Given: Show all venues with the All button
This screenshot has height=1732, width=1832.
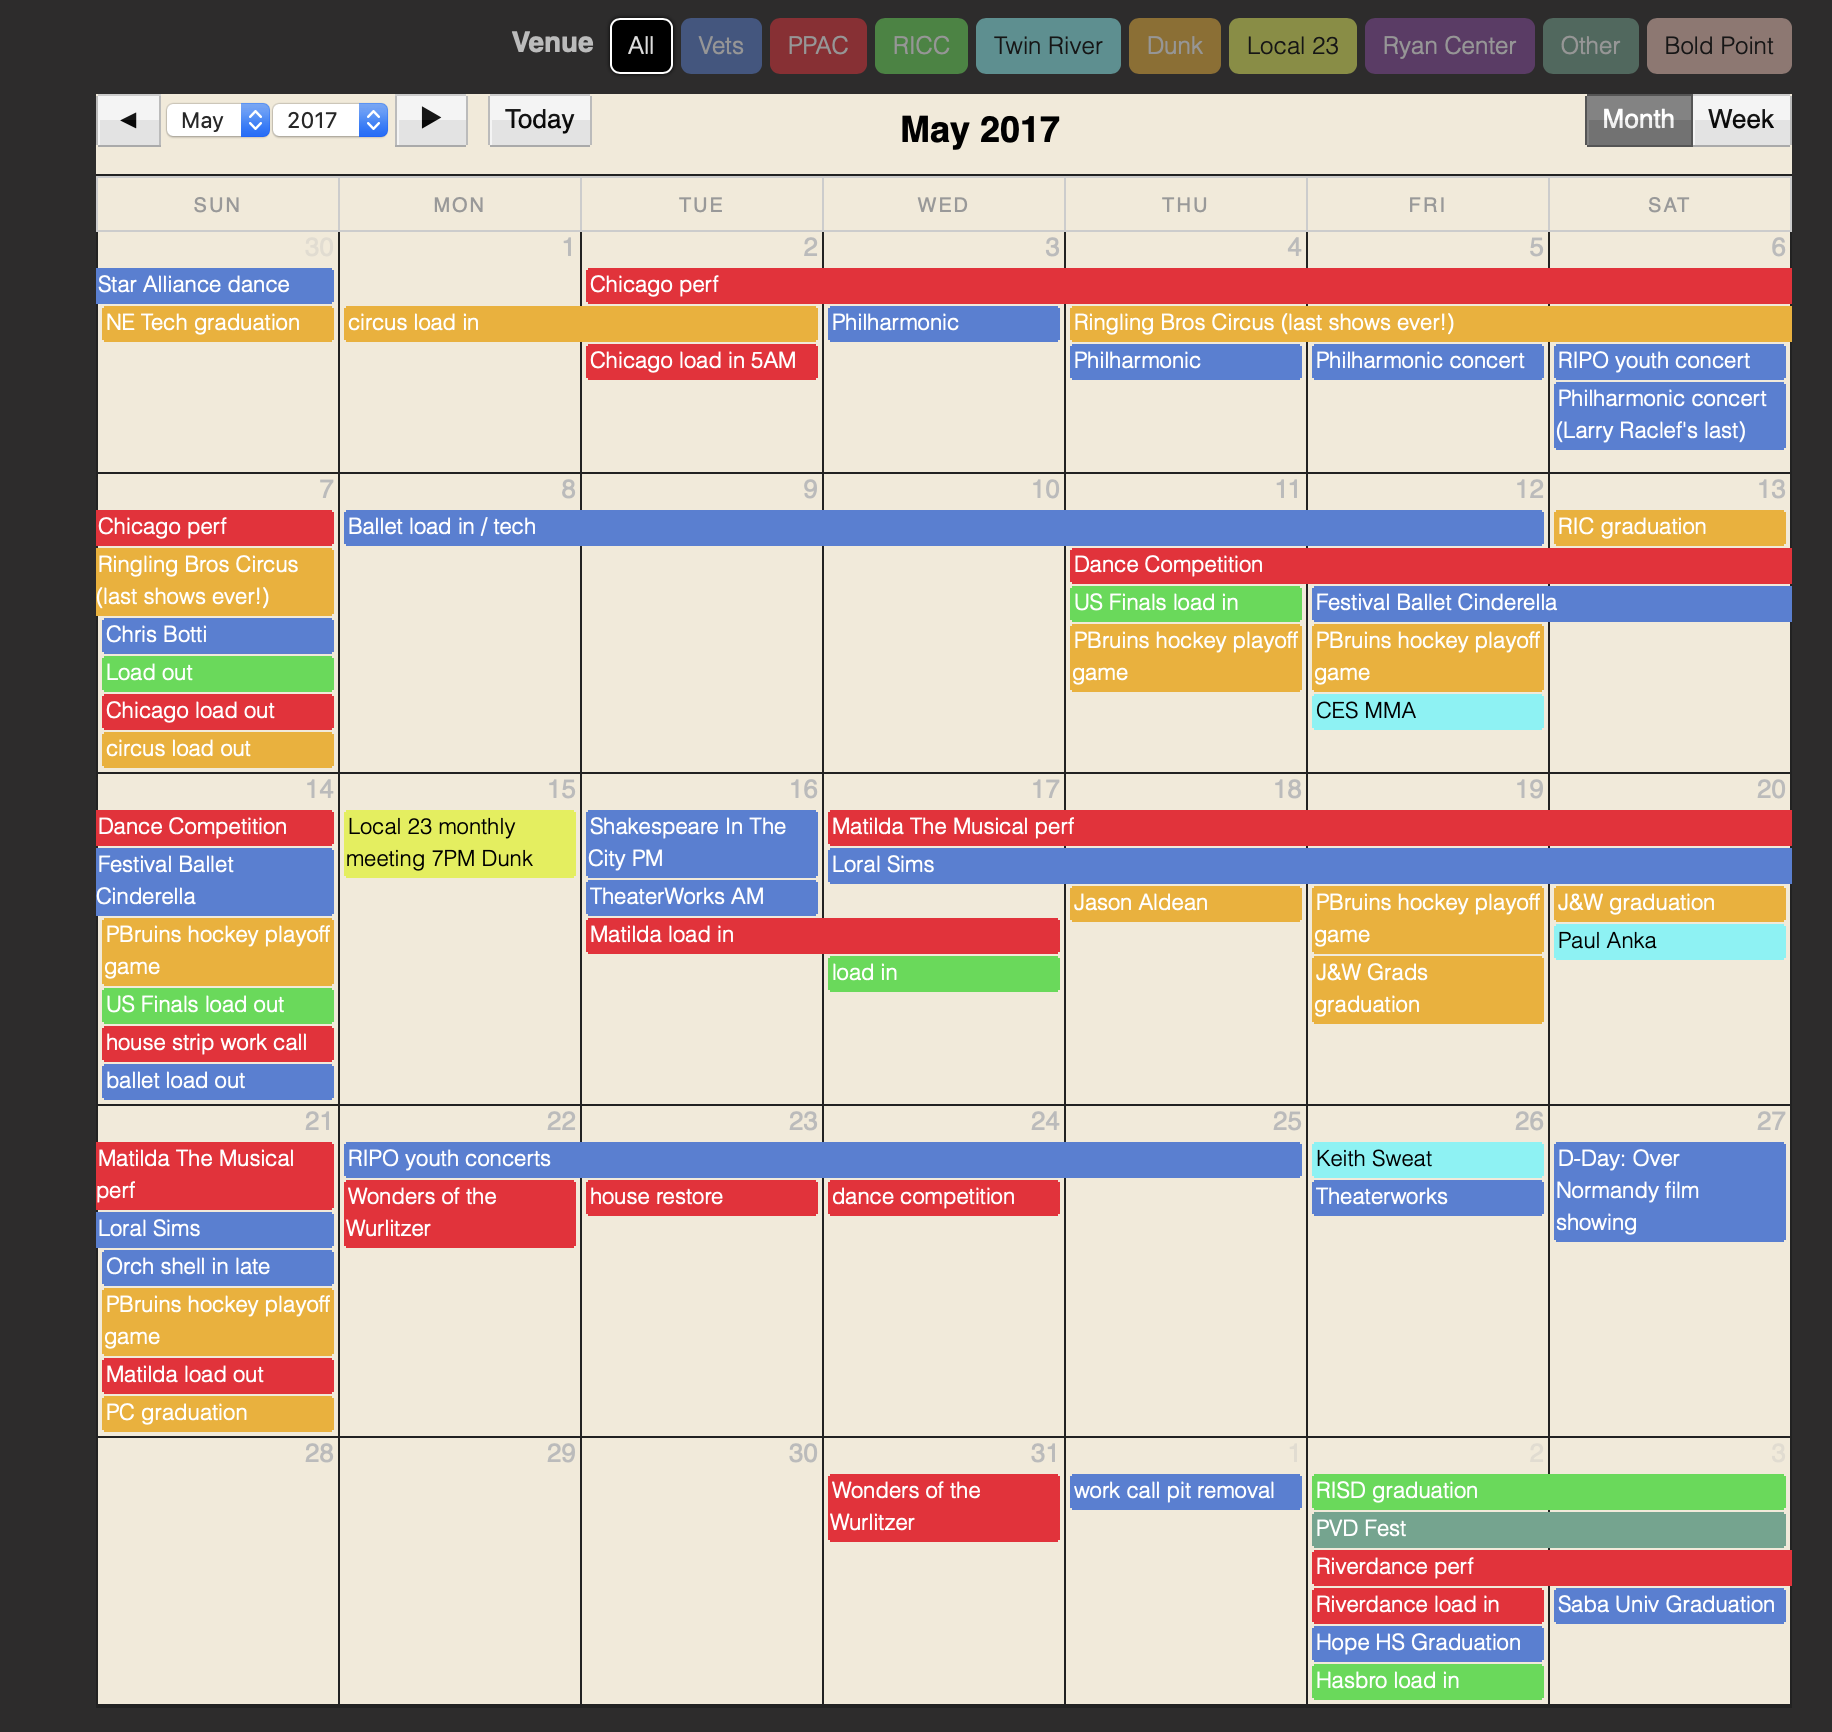Looking at the screenshot, I should tap(641, 46).
